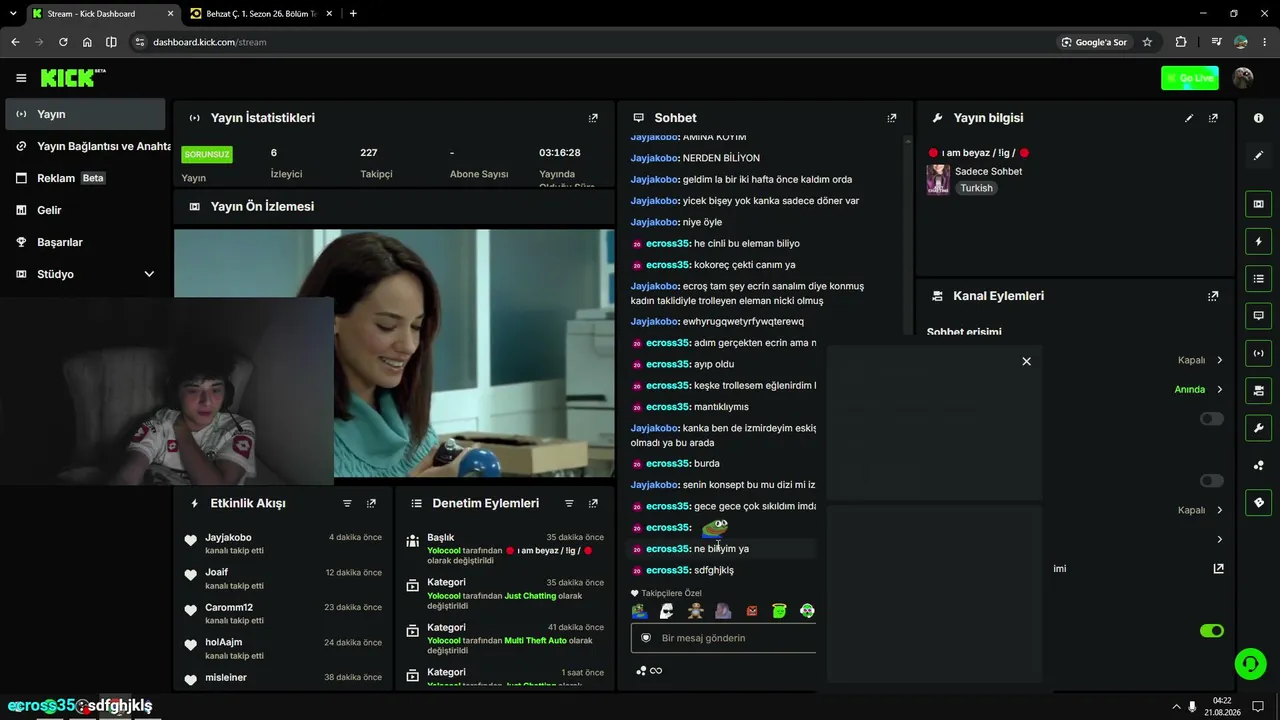Pick the green halo emote
The height and width of the screenshot is (720, 1280).
[780, 611]
